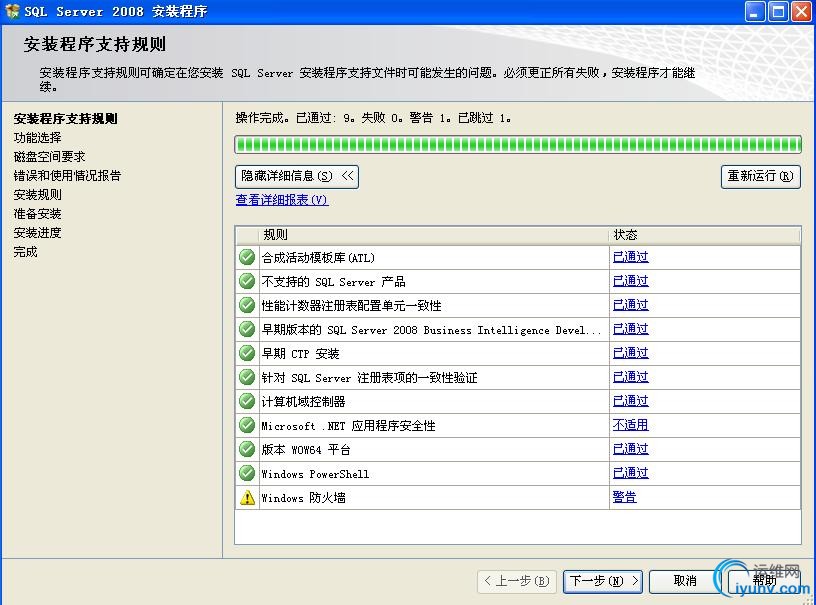The image size is (816, 605).
Task: Click rule text 计算机域控制器
Action: 303,402
